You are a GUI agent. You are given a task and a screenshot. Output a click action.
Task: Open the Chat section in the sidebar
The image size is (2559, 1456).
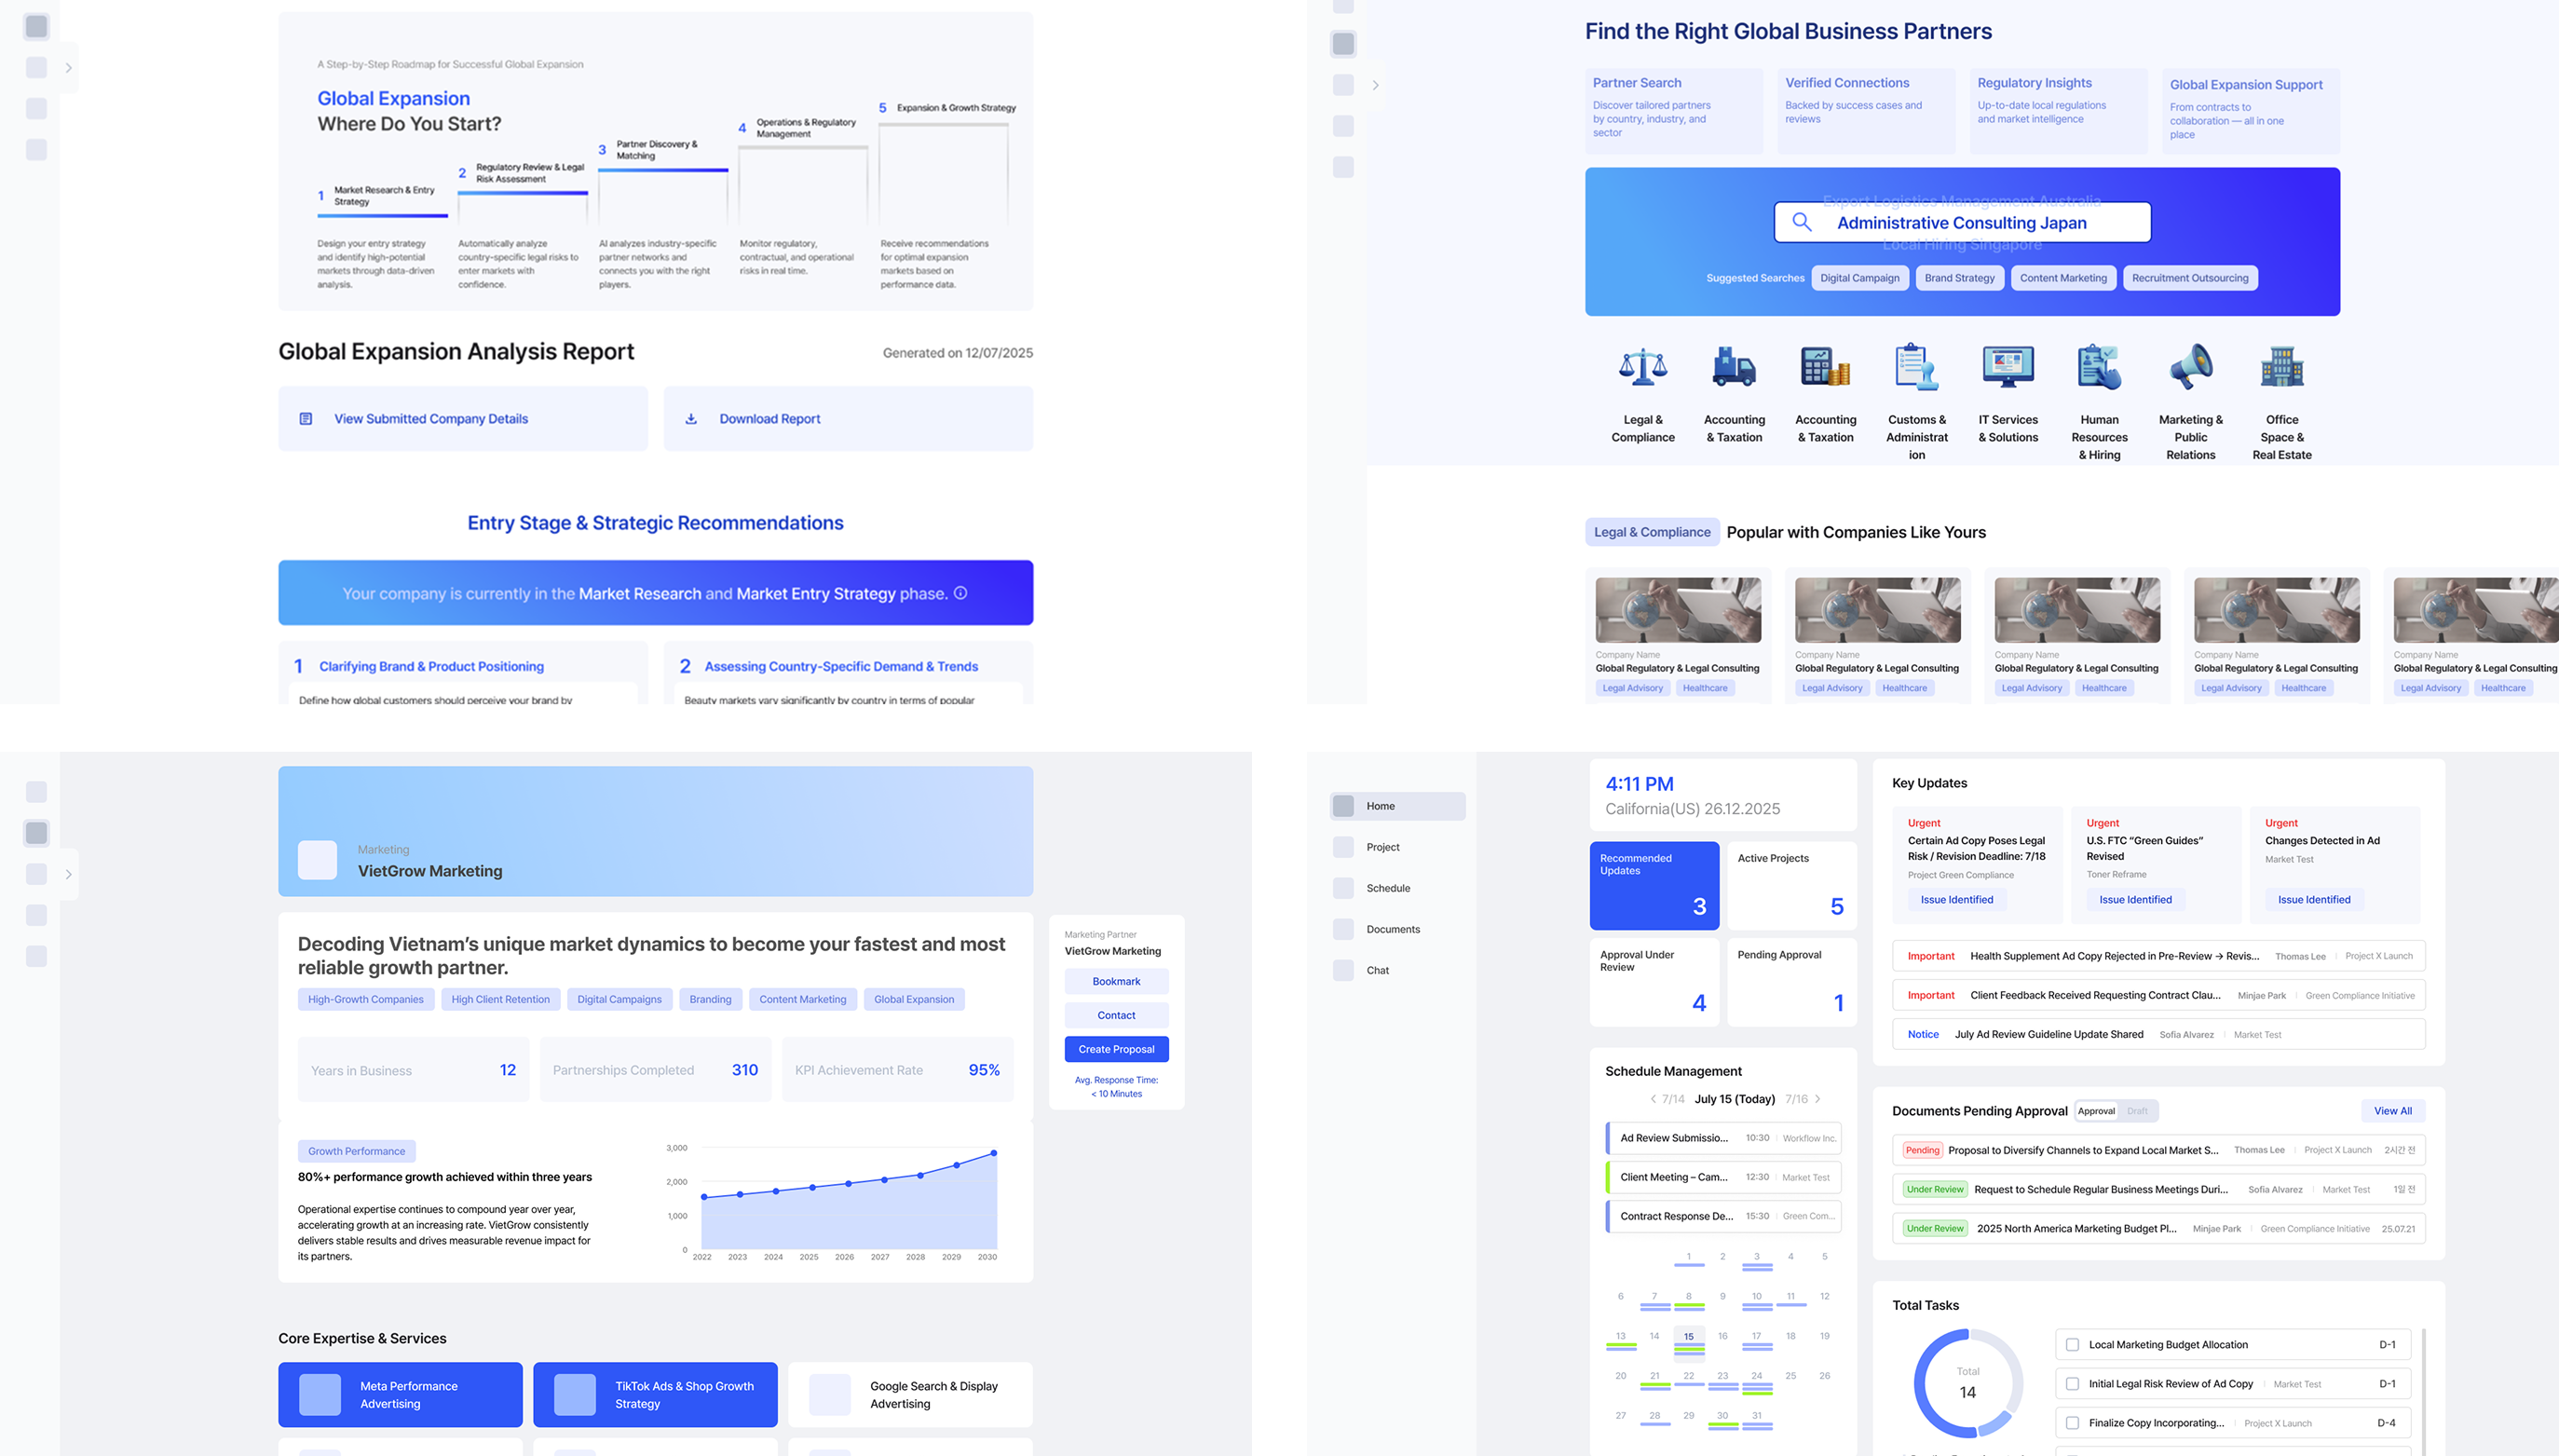click(1377, 969)
